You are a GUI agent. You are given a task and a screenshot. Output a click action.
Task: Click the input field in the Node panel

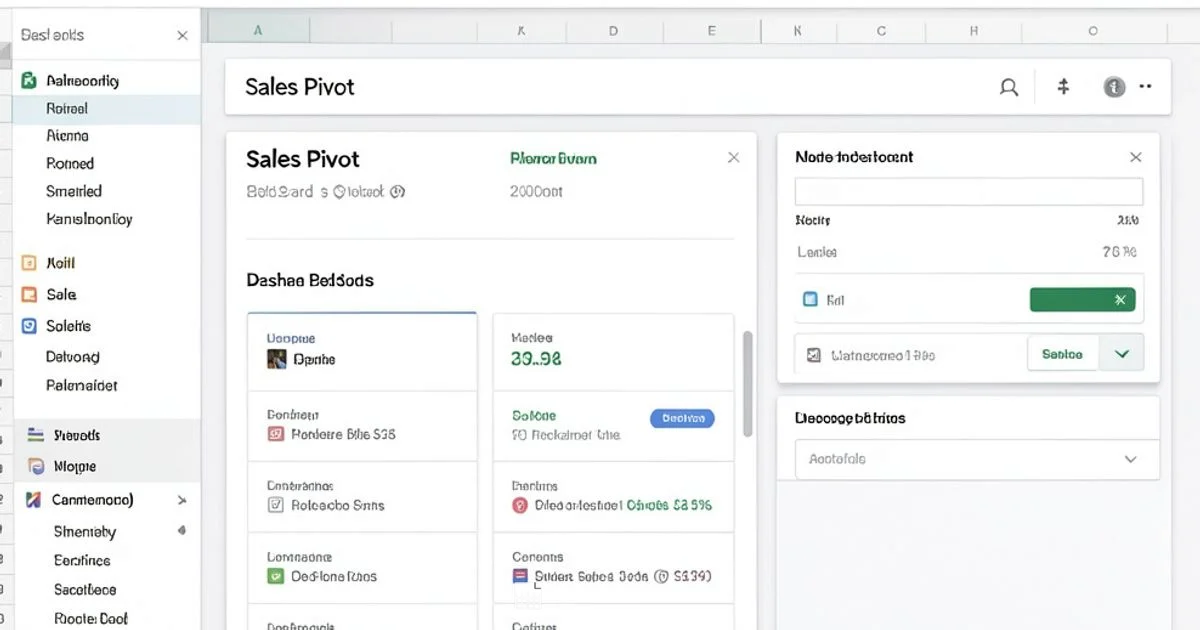pyautogui.click(x=968, y=191)
